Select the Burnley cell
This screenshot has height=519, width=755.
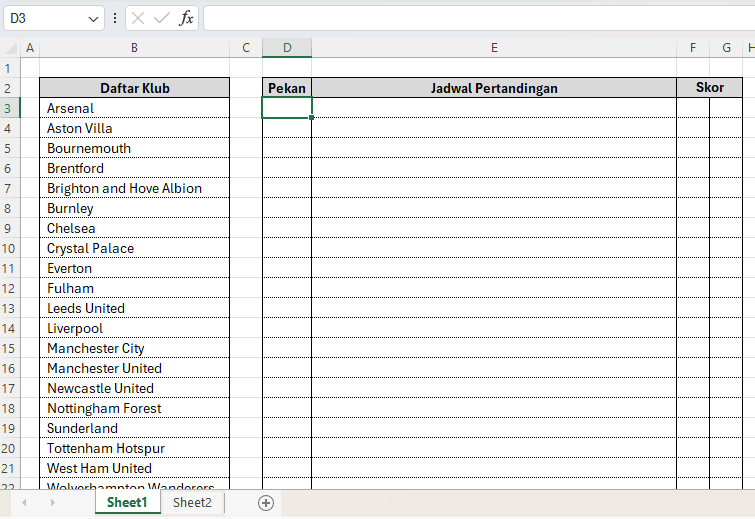click(x=134, y=208)
